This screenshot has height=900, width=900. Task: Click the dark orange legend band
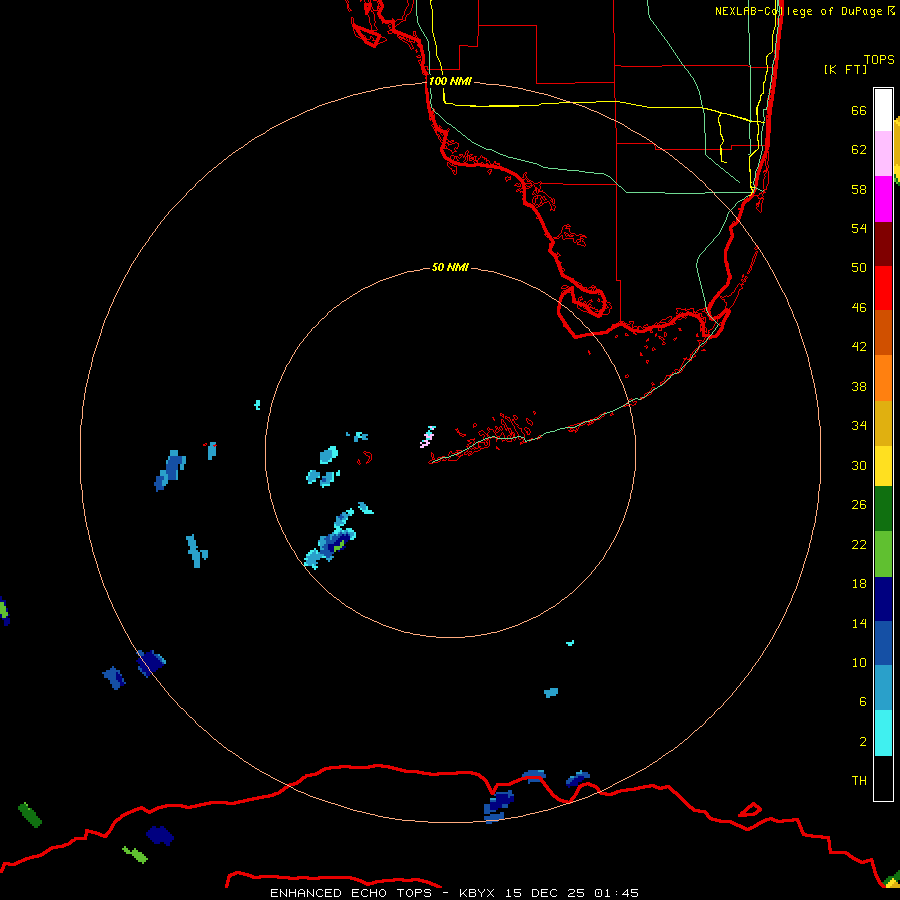click(x=883, y=333)
